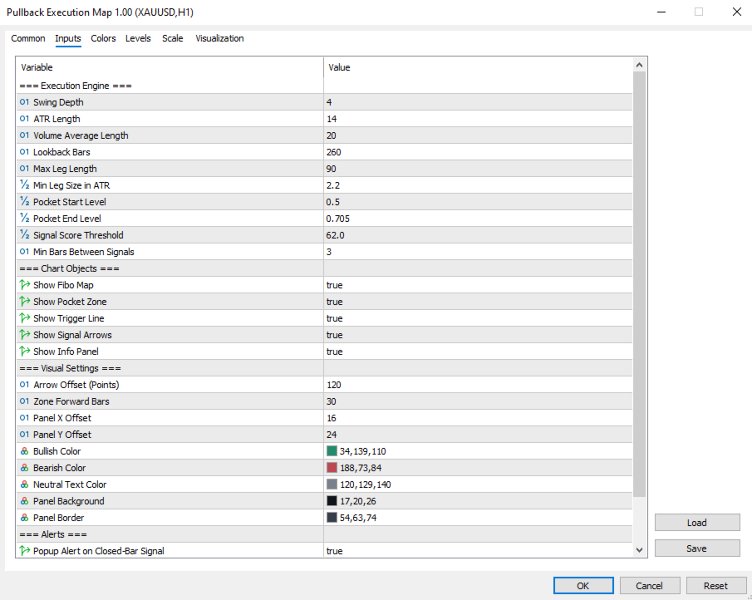This screenshot has width=752, height=600.
Task: Switch to the Colors tab
Action: click(103, 39)
